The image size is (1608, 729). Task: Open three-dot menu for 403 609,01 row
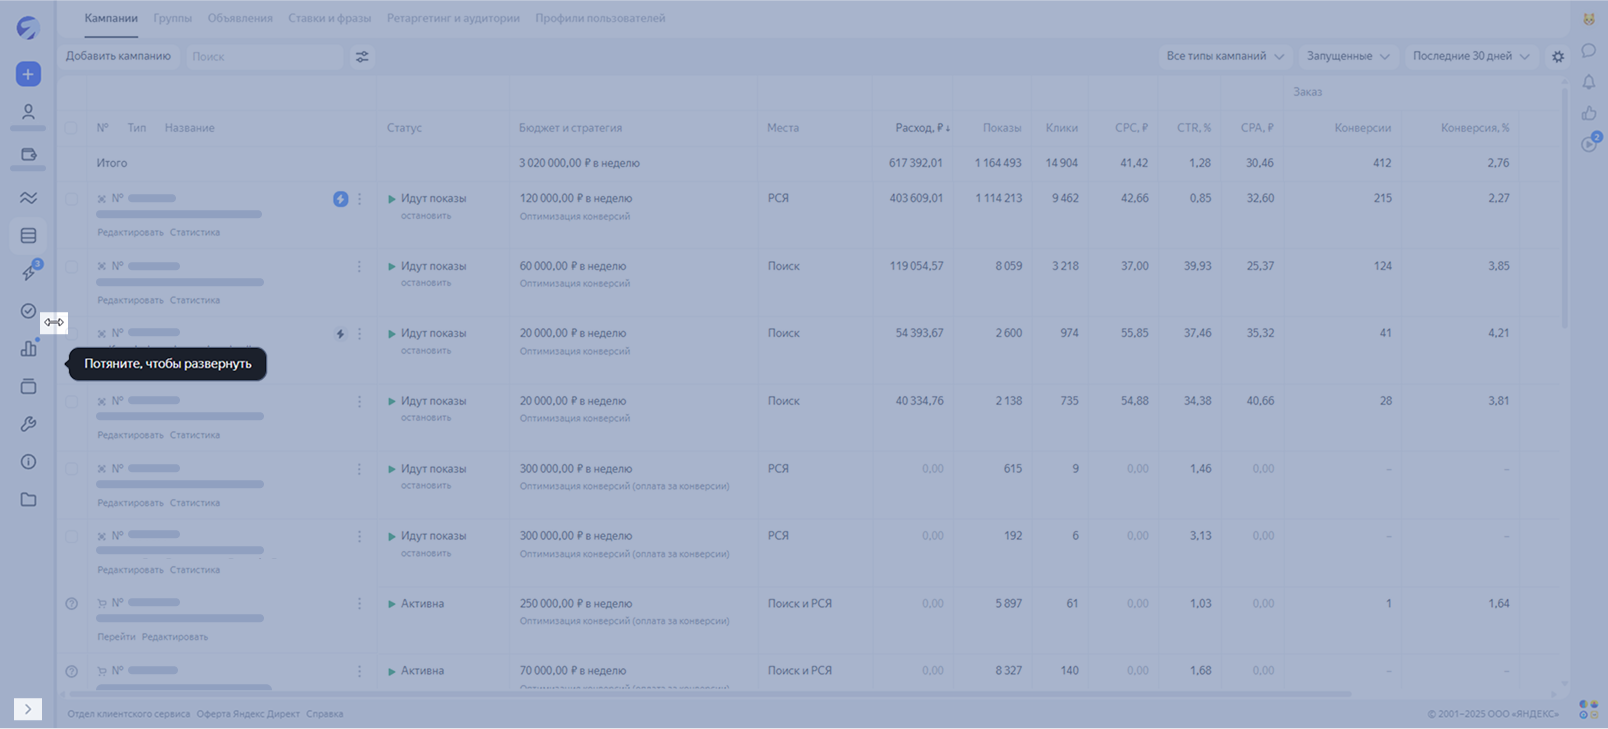pyautogui.click(x=360, y=199)
